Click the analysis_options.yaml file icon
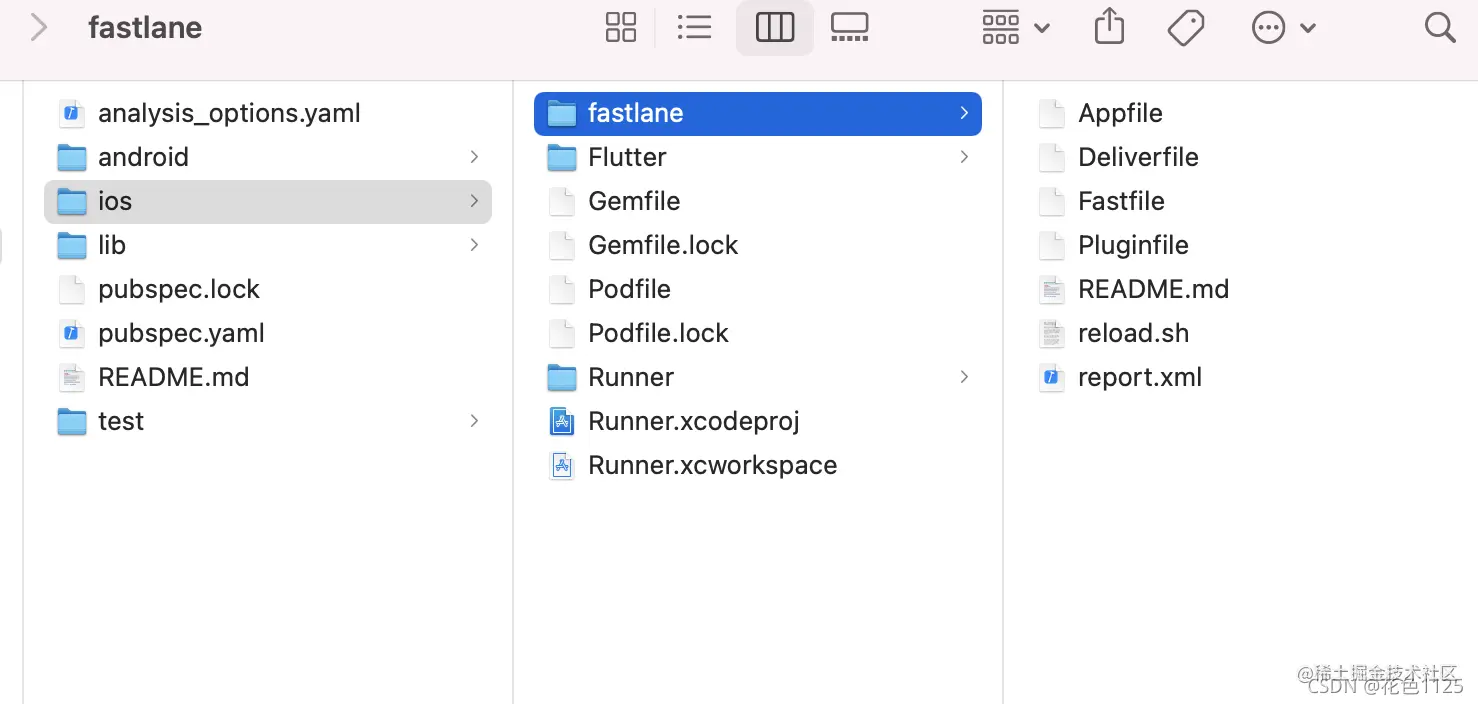 [71, 113]
